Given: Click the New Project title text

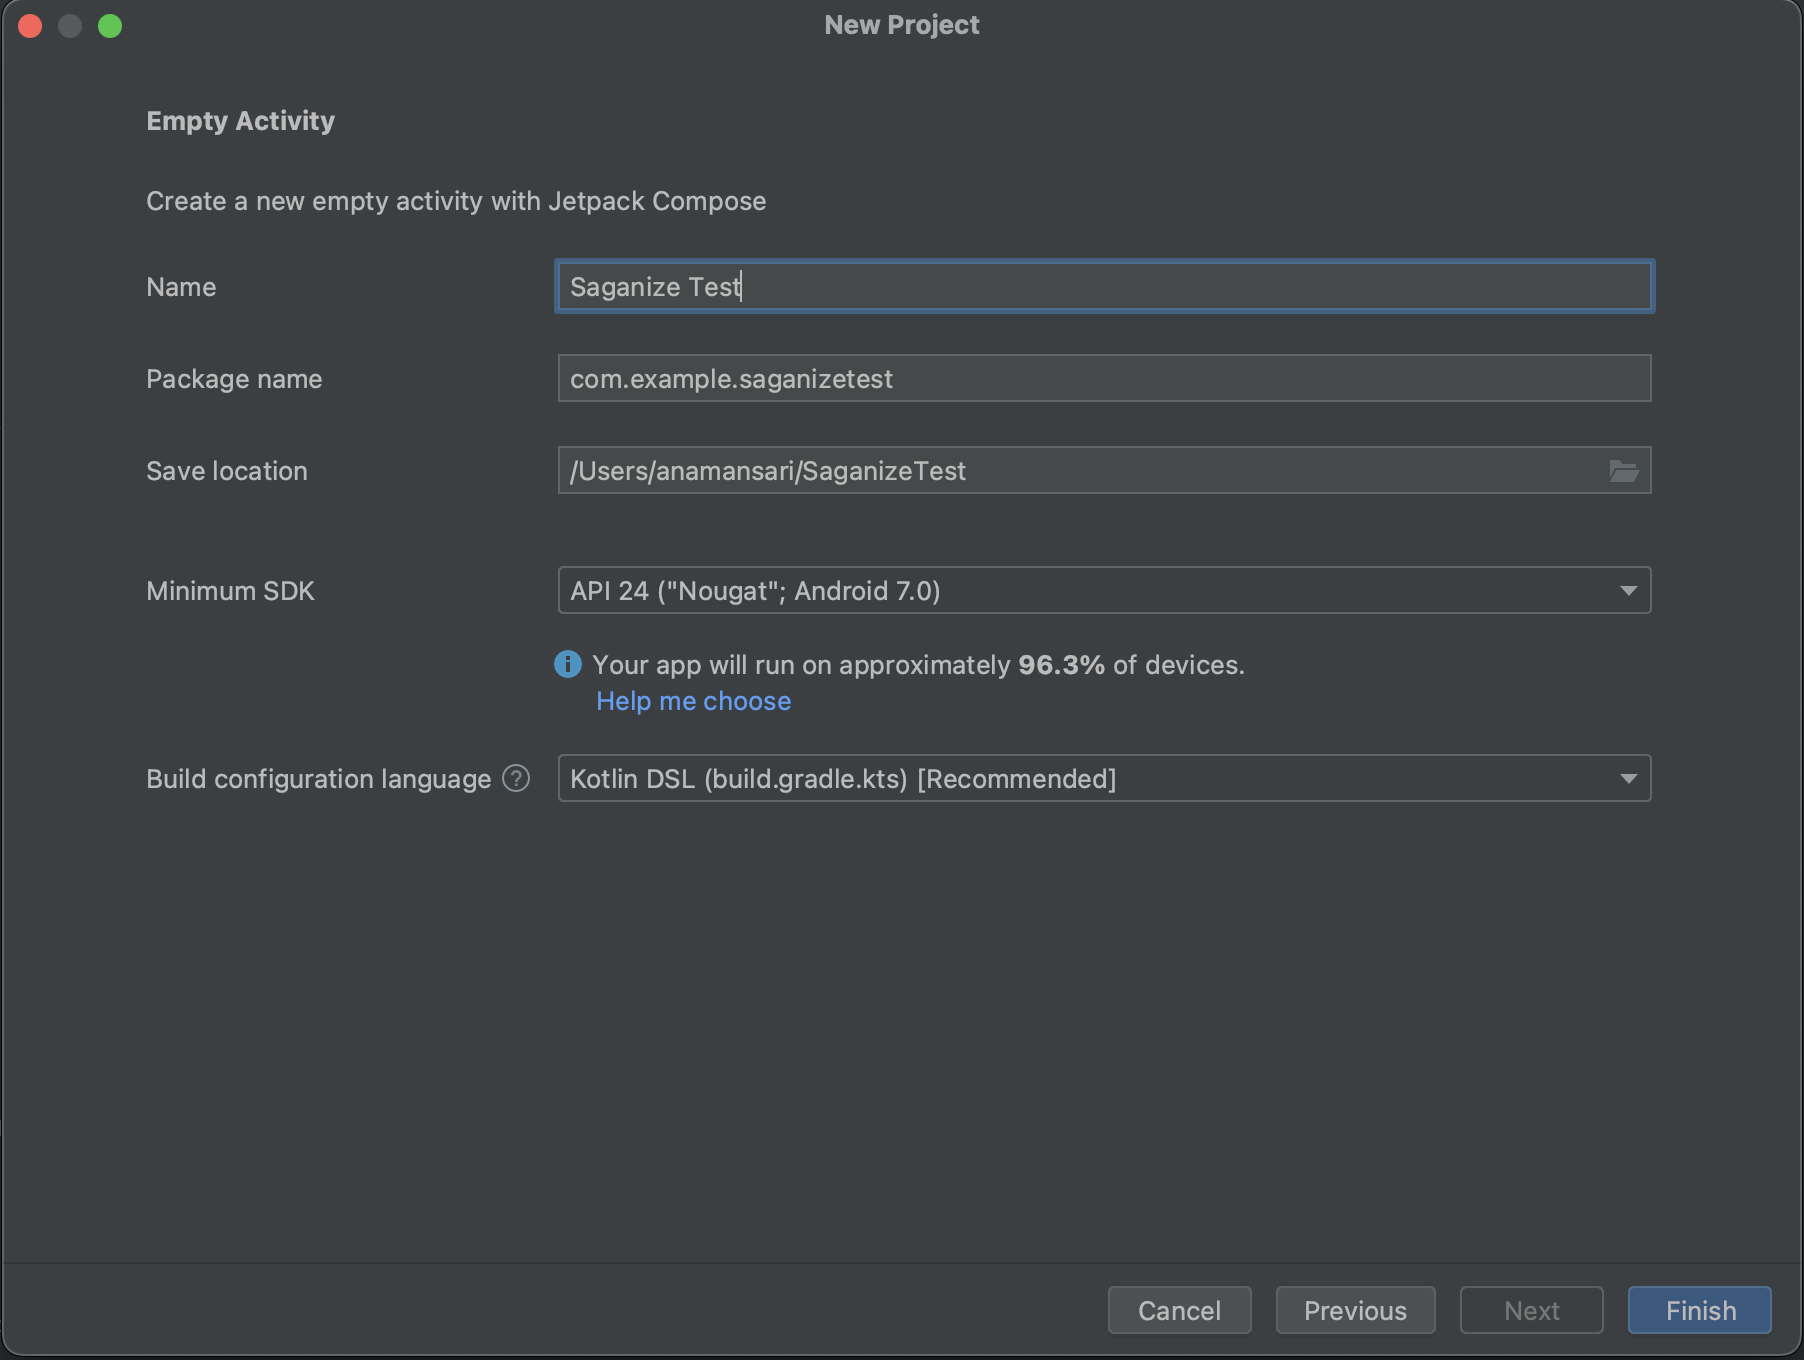Looking at the screenshot, I should (902, 25).
